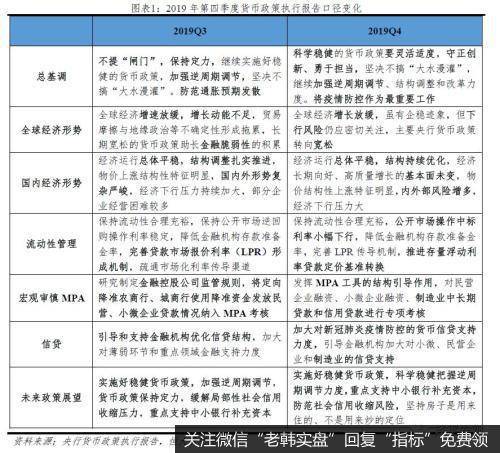
Task: Click the 资料来源 source note
Action: pos(95,441)
